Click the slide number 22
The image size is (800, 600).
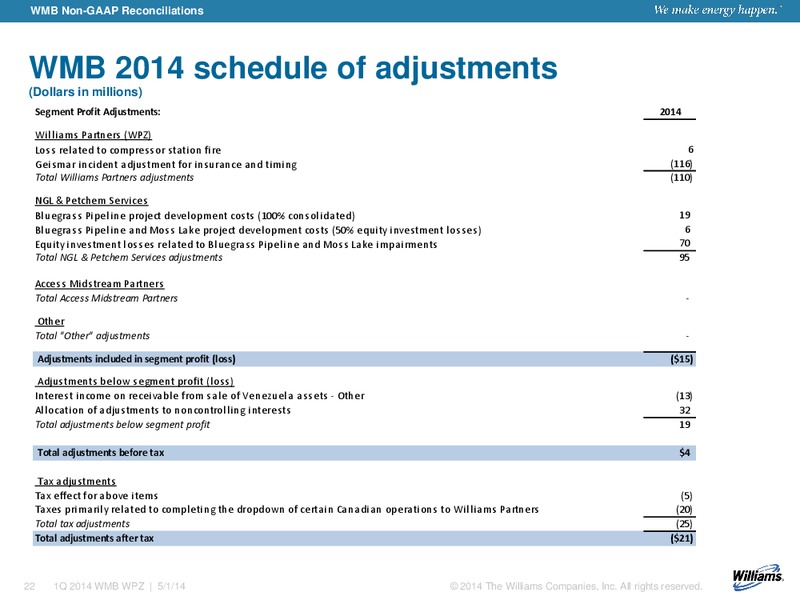point(30,586)
